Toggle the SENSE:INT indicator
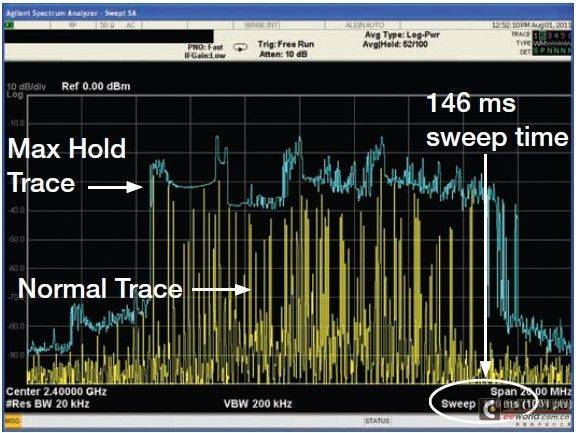This screenshot has height=433, width=576. 261,25
